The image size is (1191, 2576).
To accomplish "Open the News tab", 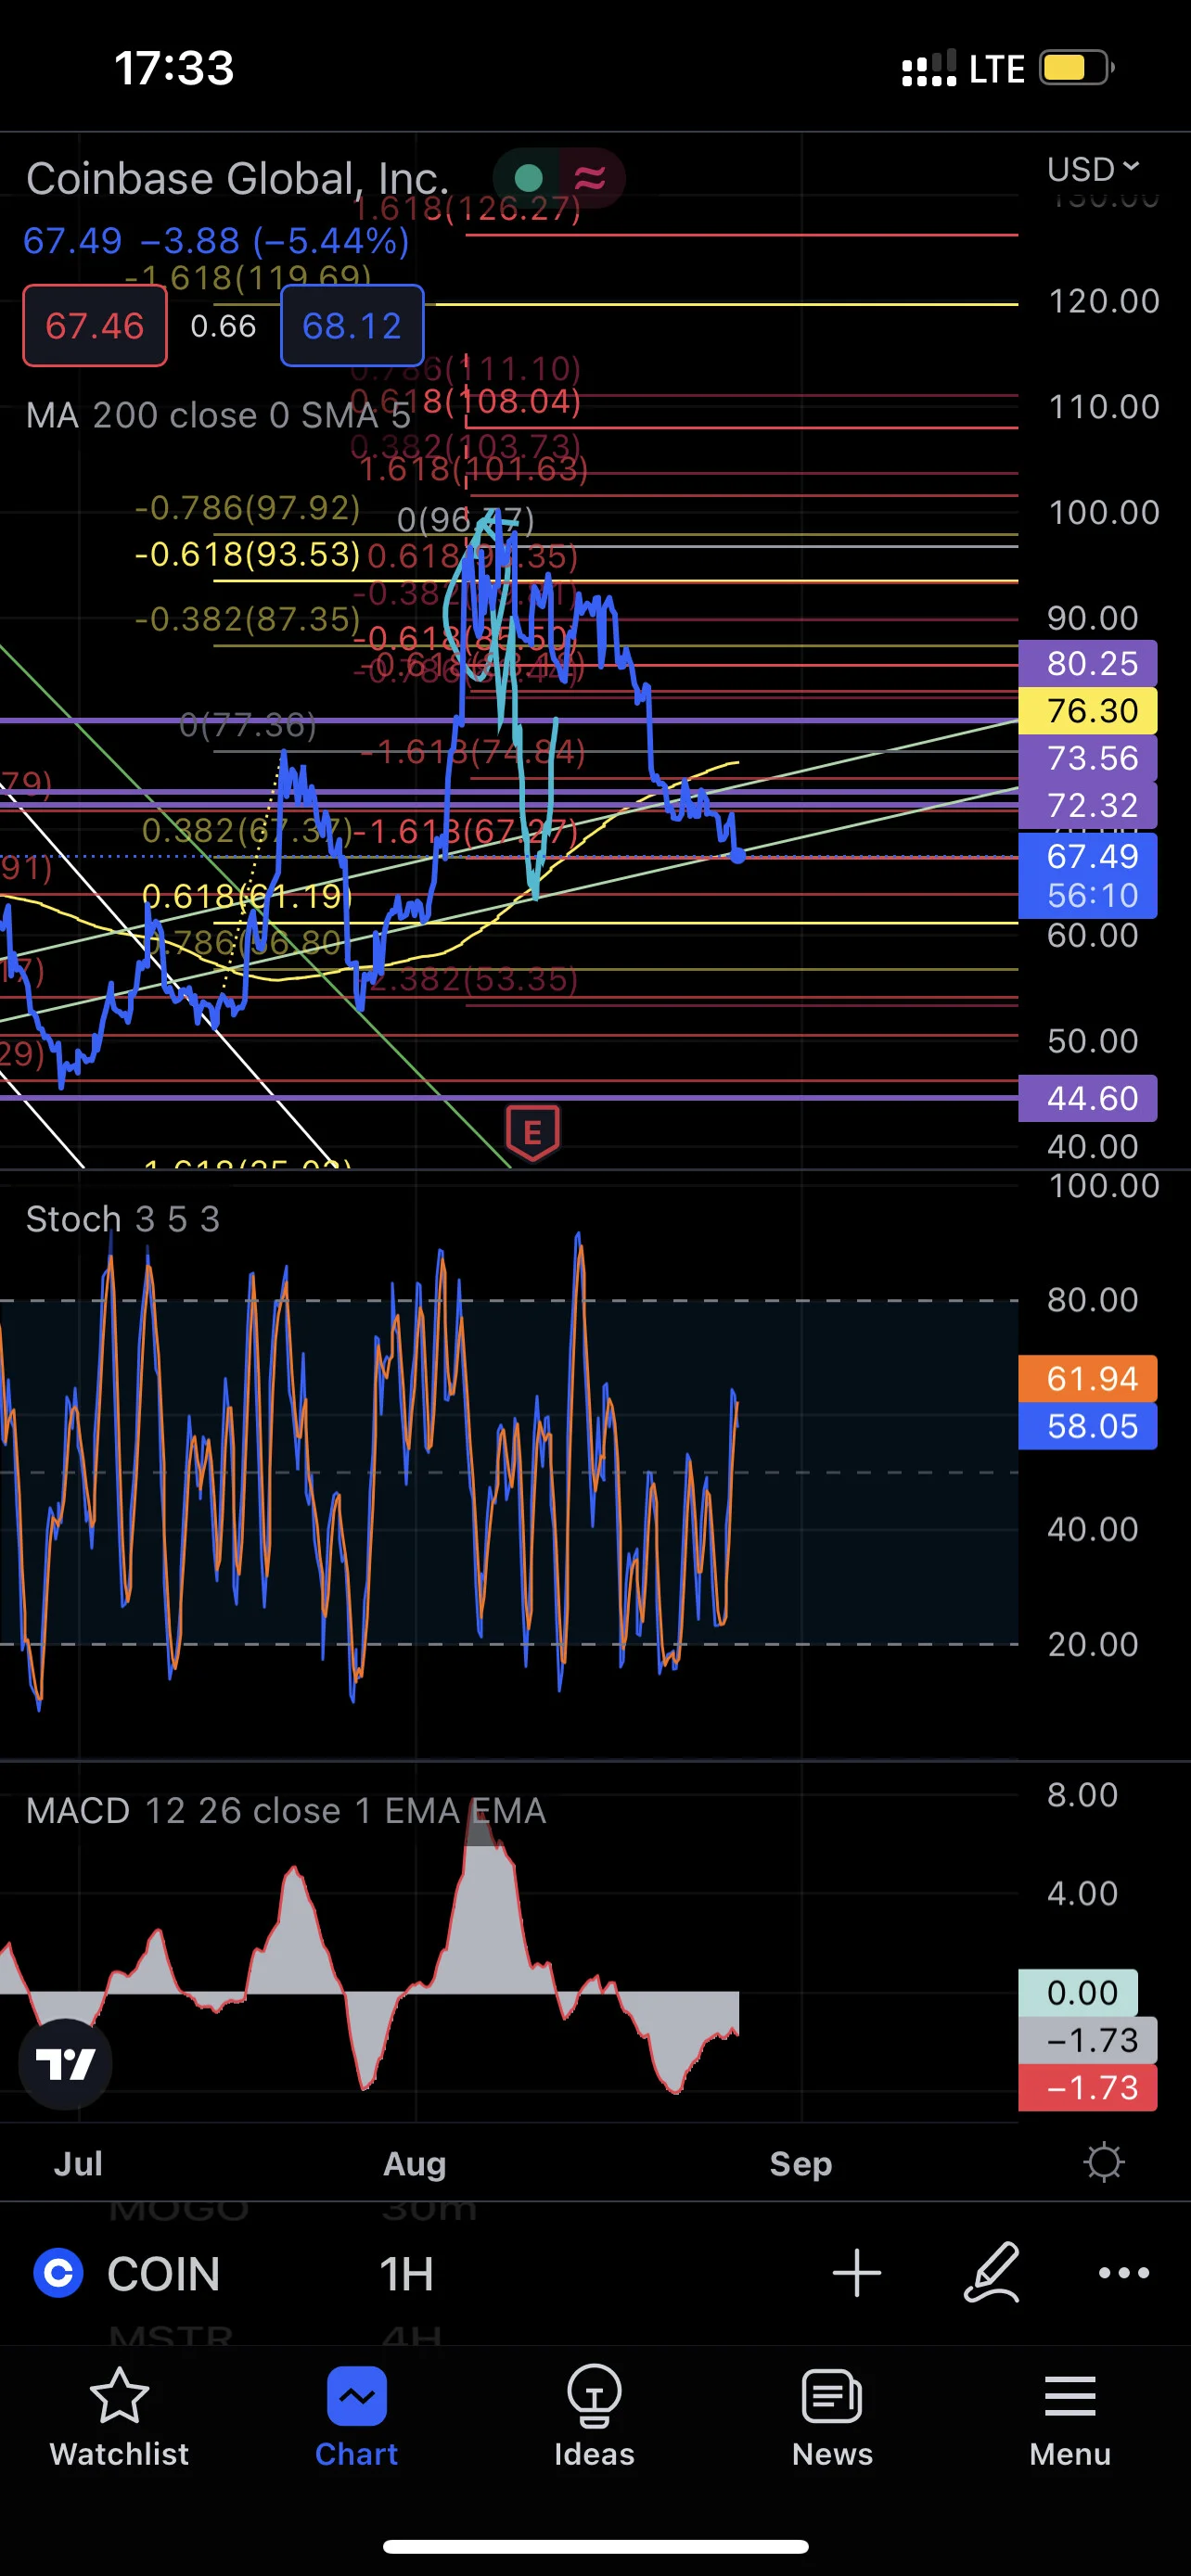I will [832, 2417].
